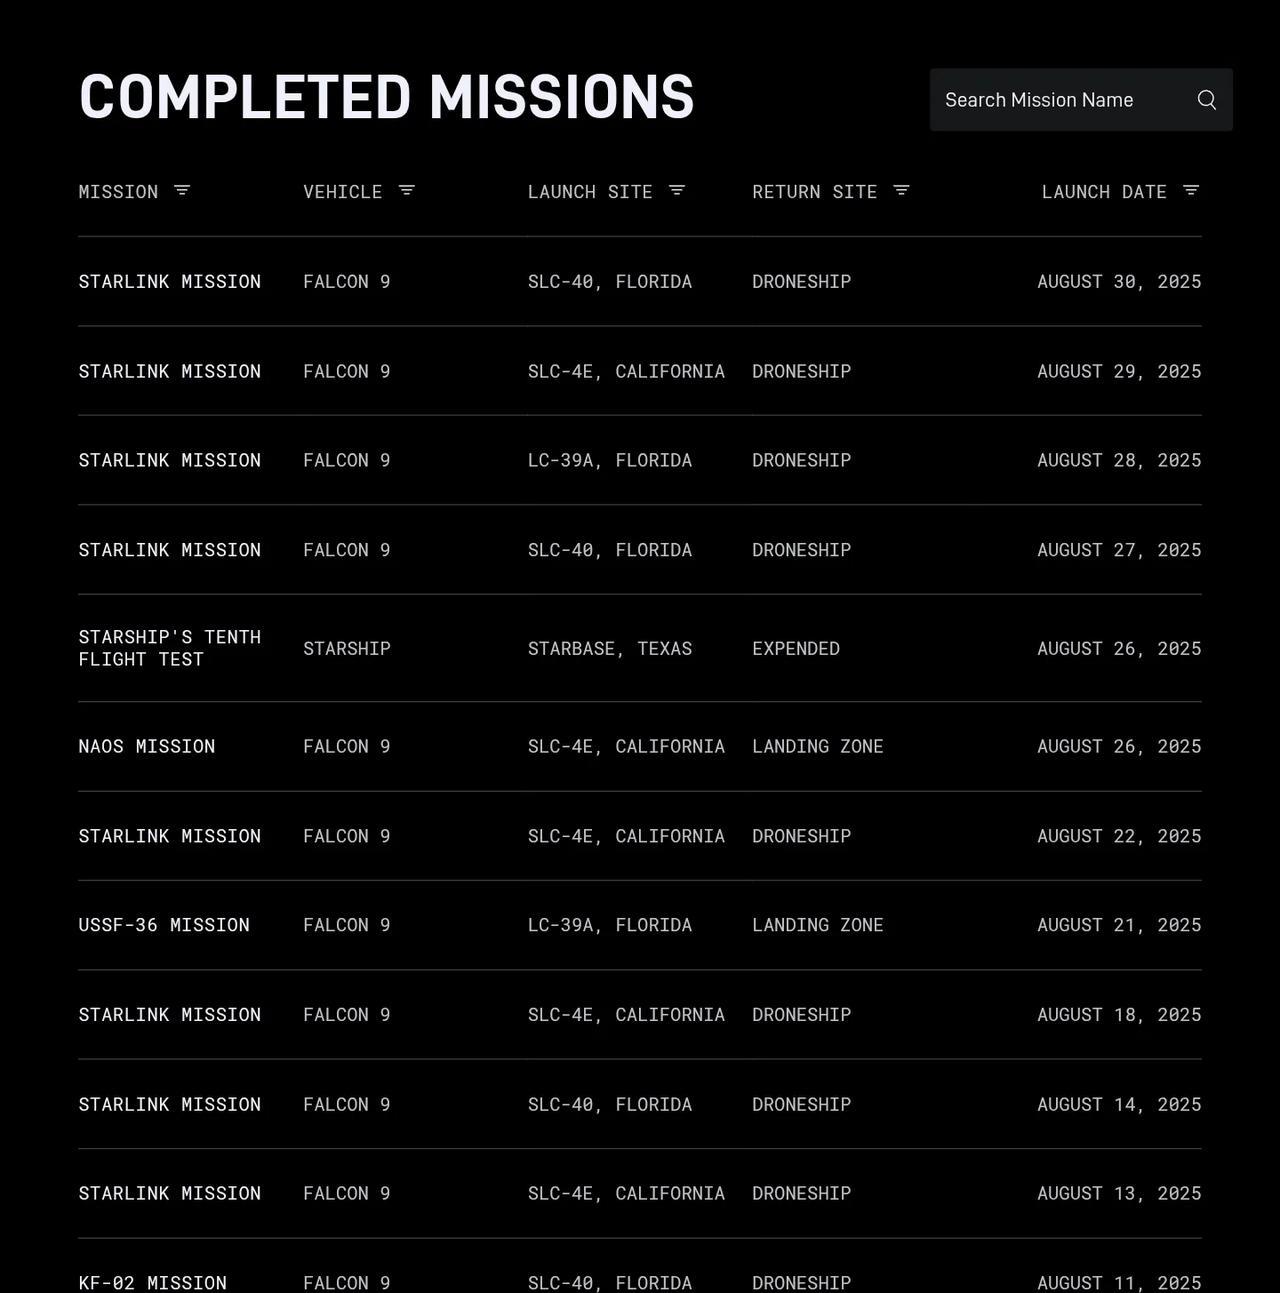Click the Mission column filter icon
The image size is (1280, 1293).
(x=182, y=191)
